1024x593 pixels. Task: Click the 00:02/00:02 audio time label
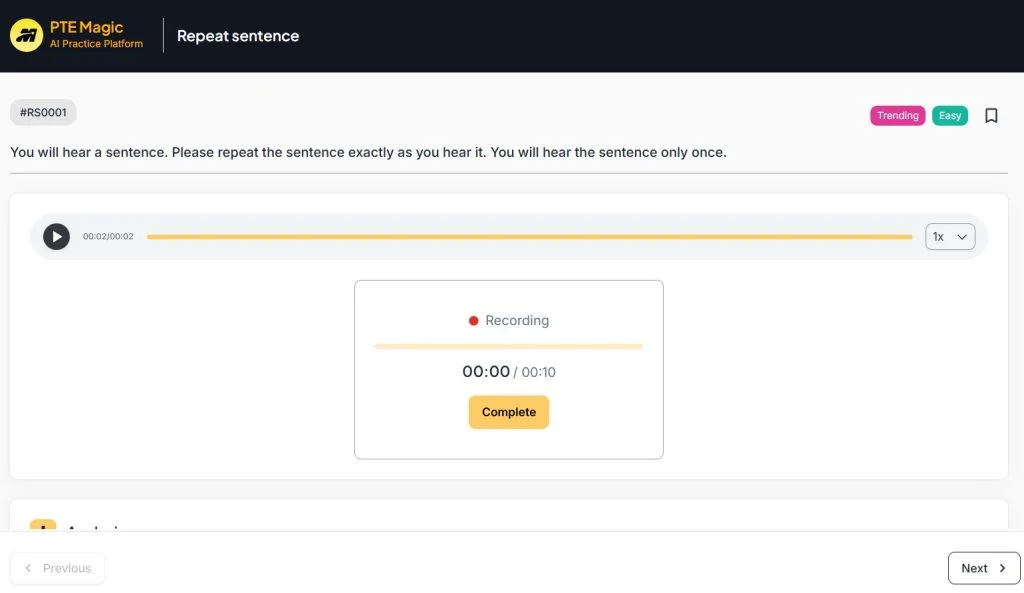coord(108,237)
